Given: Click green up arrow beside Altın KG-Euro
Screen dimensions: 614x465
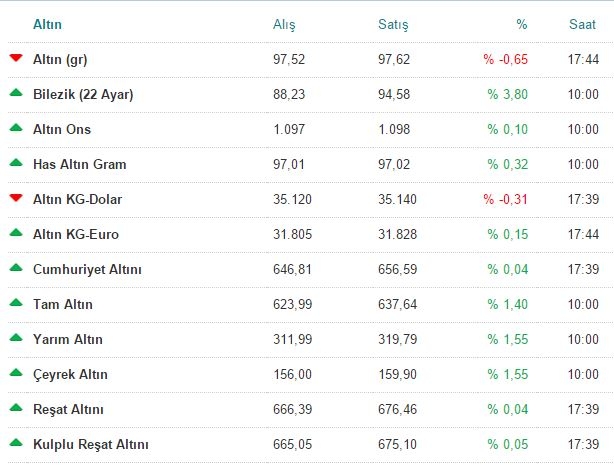Looking at the screenshot, I should [x=16, y=233].
